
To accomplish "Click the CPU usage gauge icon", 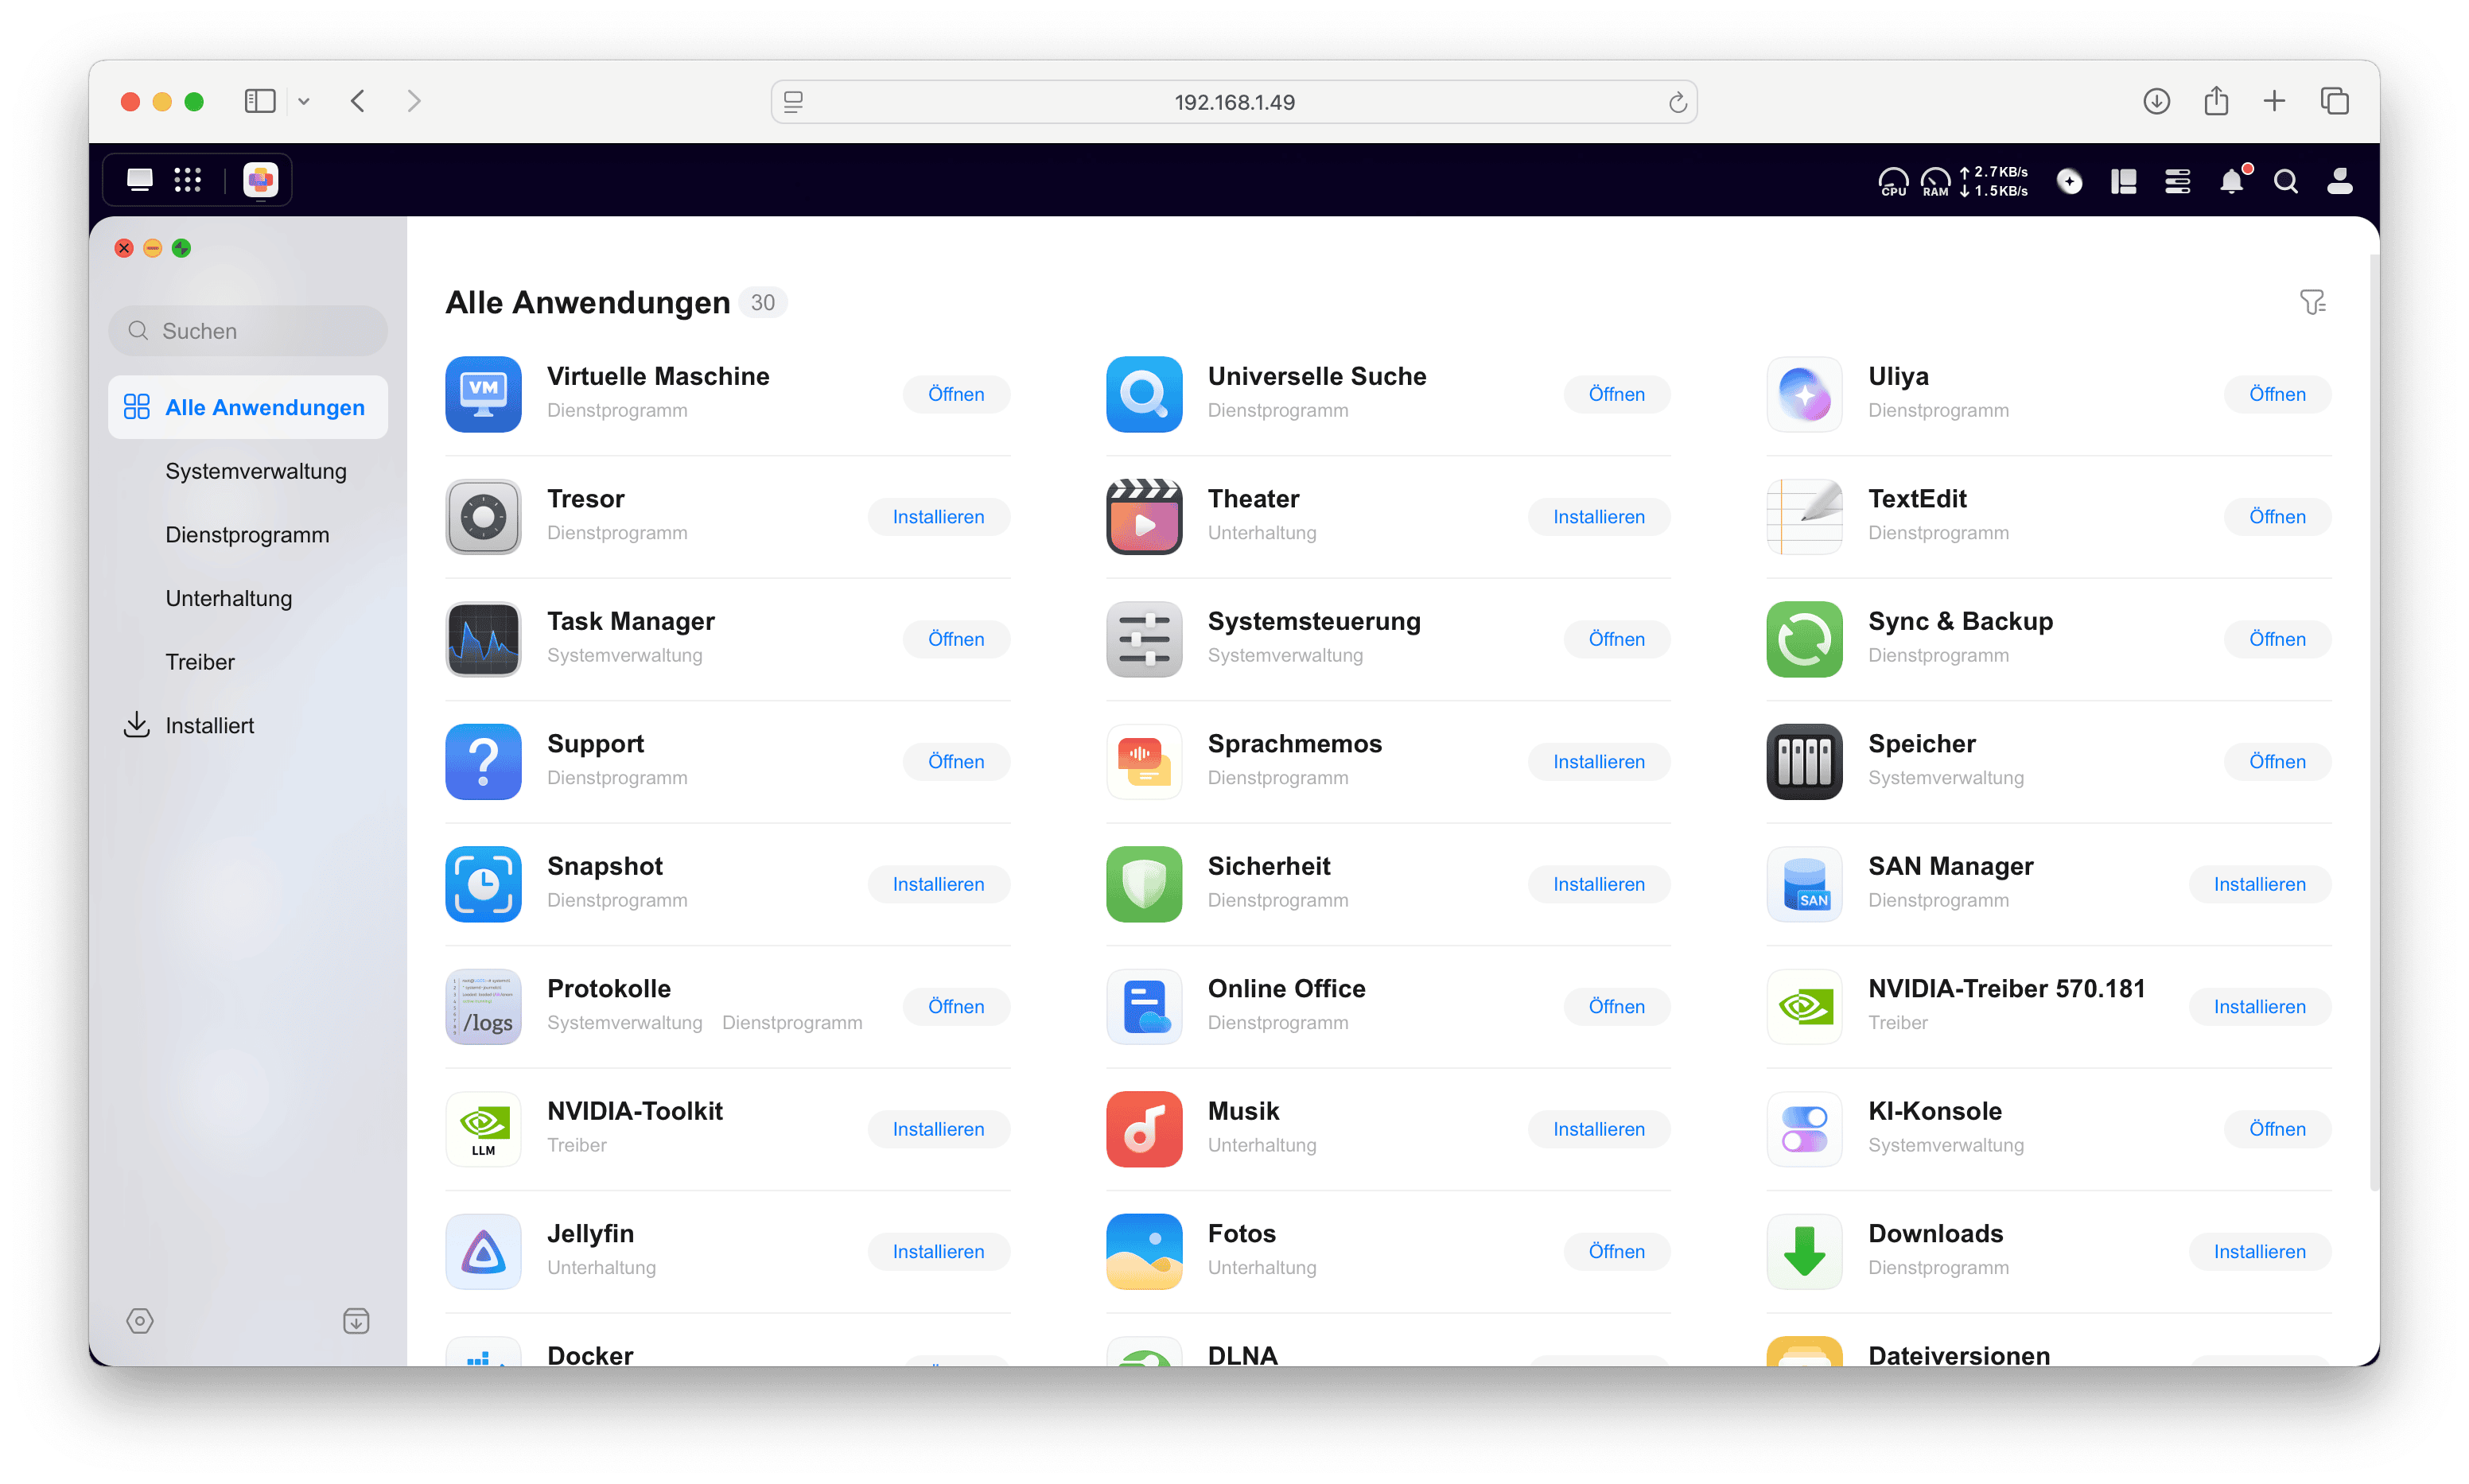I will [x=1893, y=181].
